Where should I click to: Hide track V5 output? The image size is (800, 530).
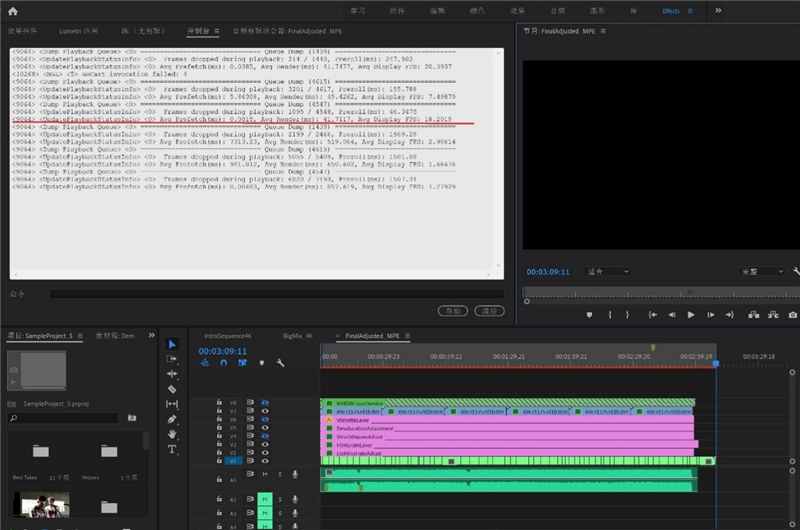[x=265, y=427]
